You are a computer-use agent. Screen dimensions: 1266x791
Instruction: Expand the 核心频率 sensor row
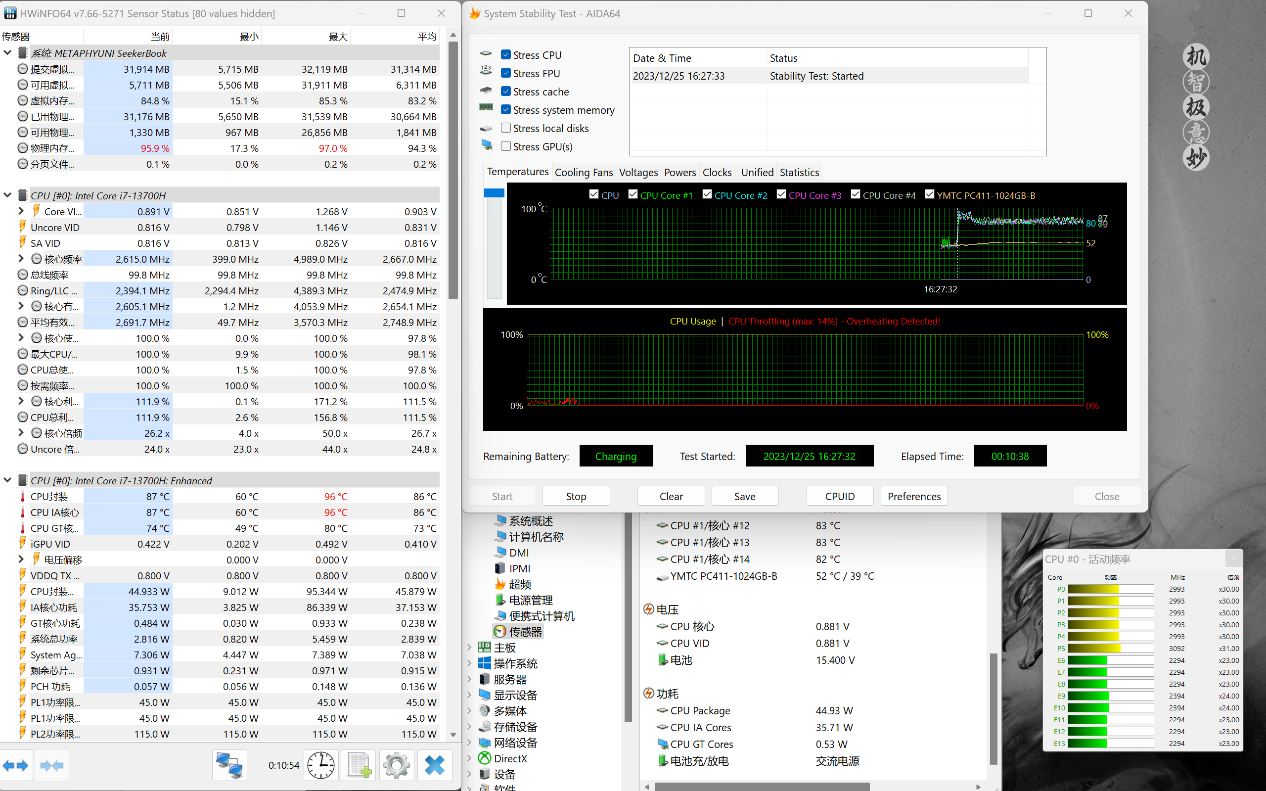pos(21,258)
